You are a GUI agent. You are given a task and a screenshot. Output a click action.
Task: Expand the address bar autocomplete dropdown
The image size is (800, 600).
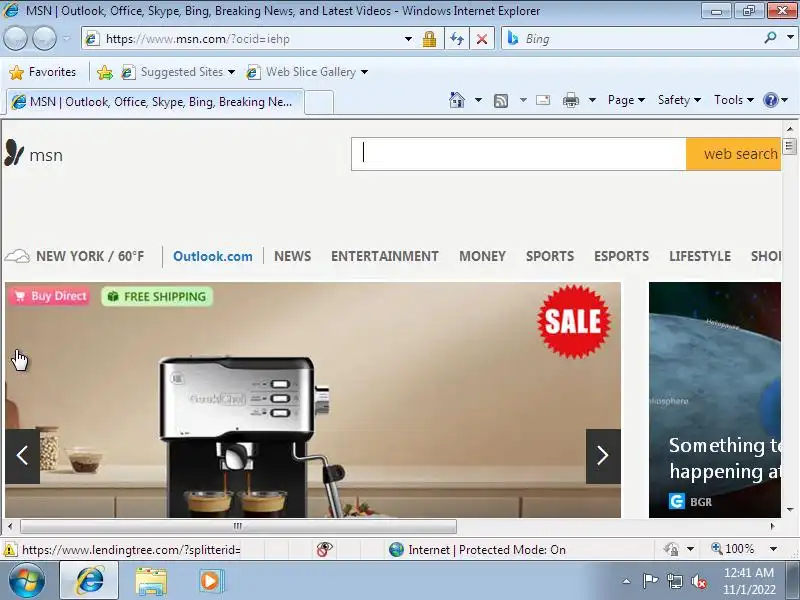coord(408,39)
